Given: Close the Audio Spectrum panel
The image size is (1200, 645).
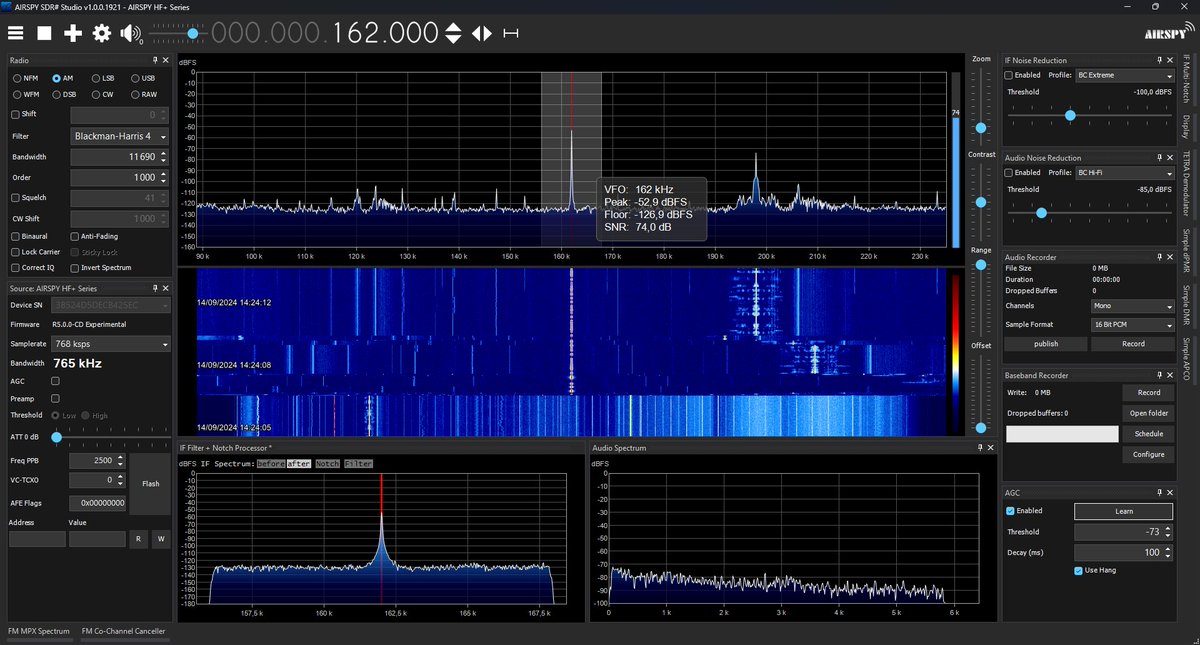Looking at the screenshot, I should 991,448.
